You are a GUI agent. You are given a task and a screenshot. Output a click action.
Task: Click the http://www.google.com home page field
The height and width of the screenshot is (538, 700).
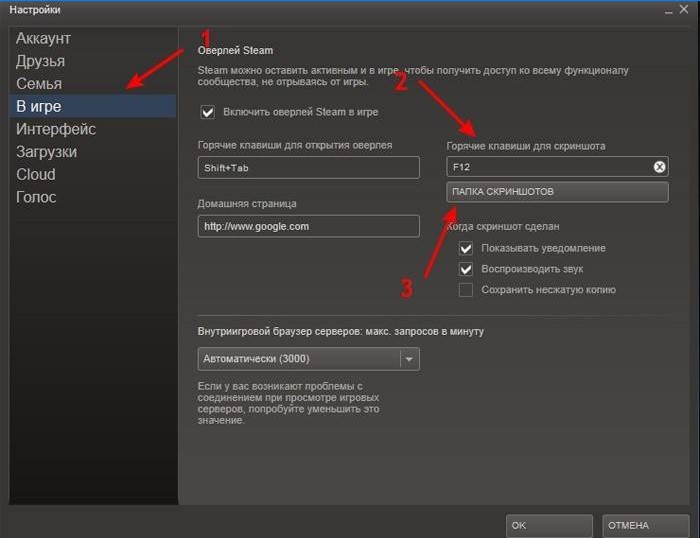click(x=308, y=226)
